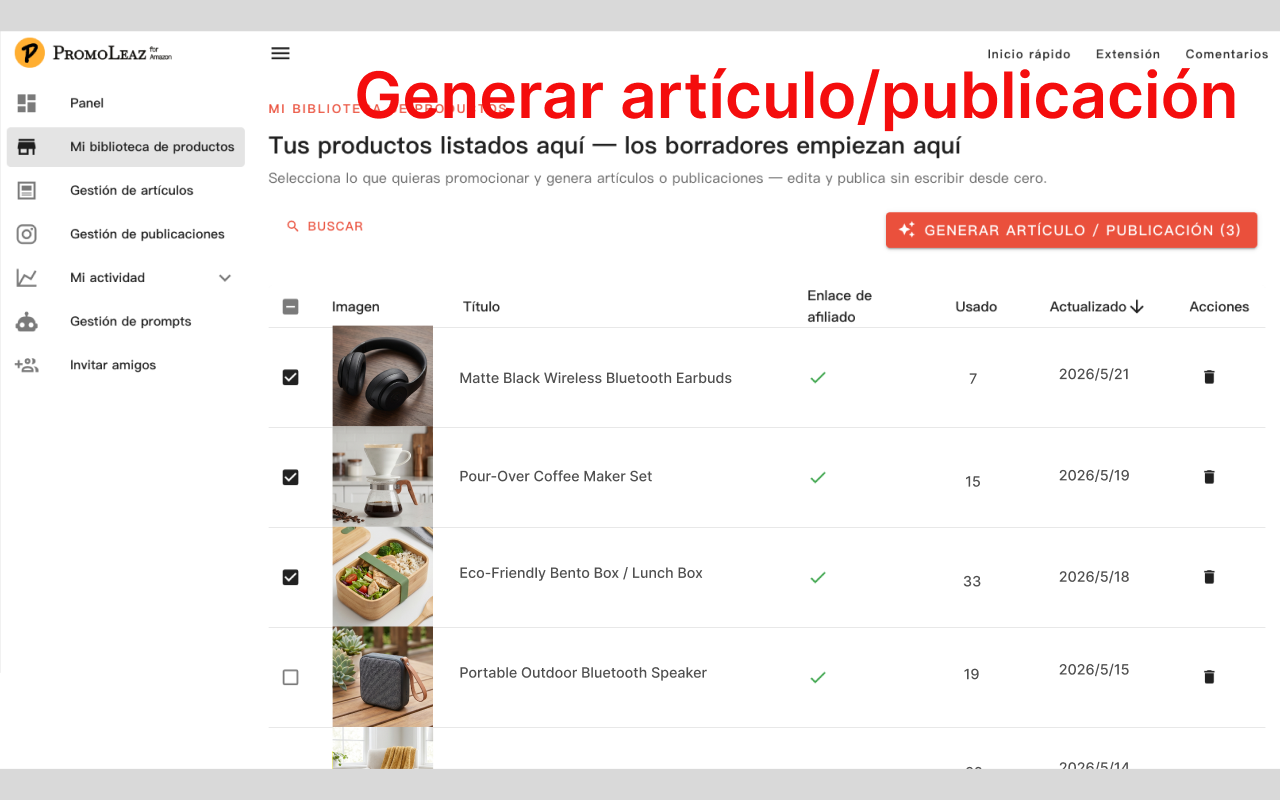
Task: Uncheck Eco-Friendly Bento Box / Lunch Box
Action: [291, 577]
